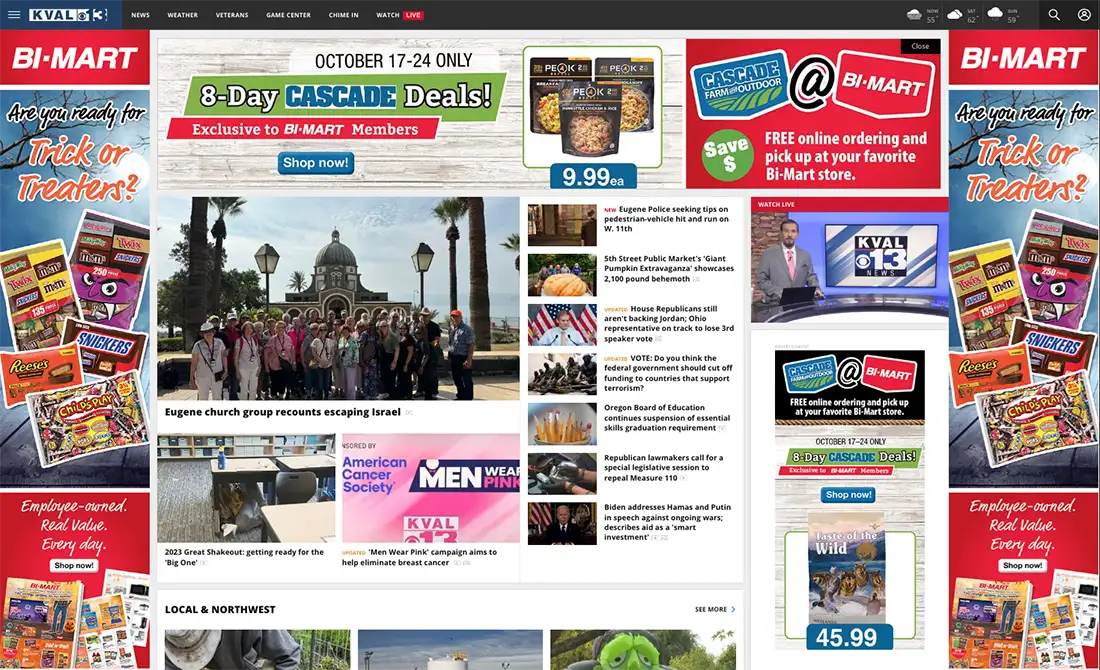Viewport: 1100px width, 670px height.
Task: Click the Watch Live header label
Action: click(x=776, y=204)
